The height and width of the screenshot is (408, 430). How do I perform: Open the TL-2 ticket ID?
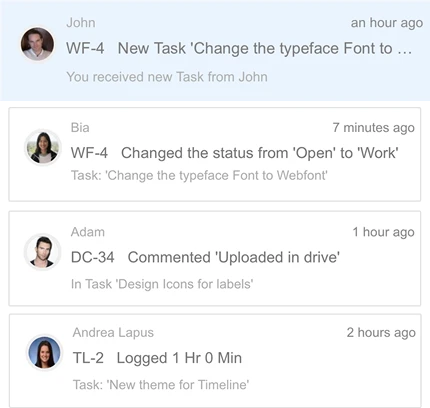[x=88, y=358]
